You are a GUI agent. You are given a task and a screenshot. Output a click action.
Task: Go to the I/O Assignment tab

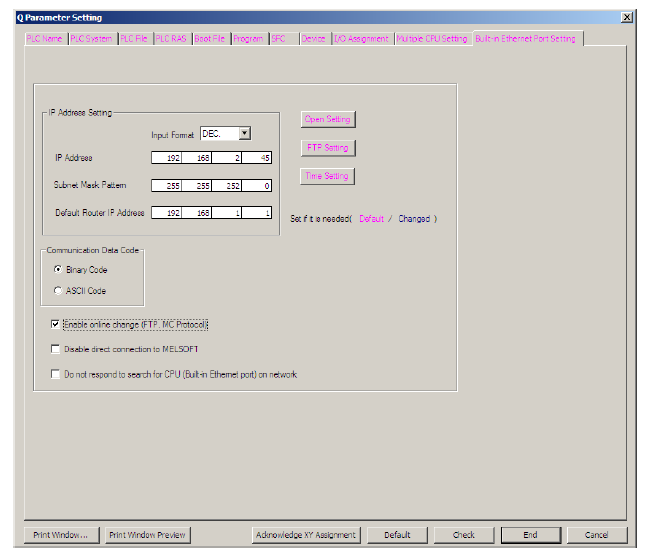(x=362, y=39)
